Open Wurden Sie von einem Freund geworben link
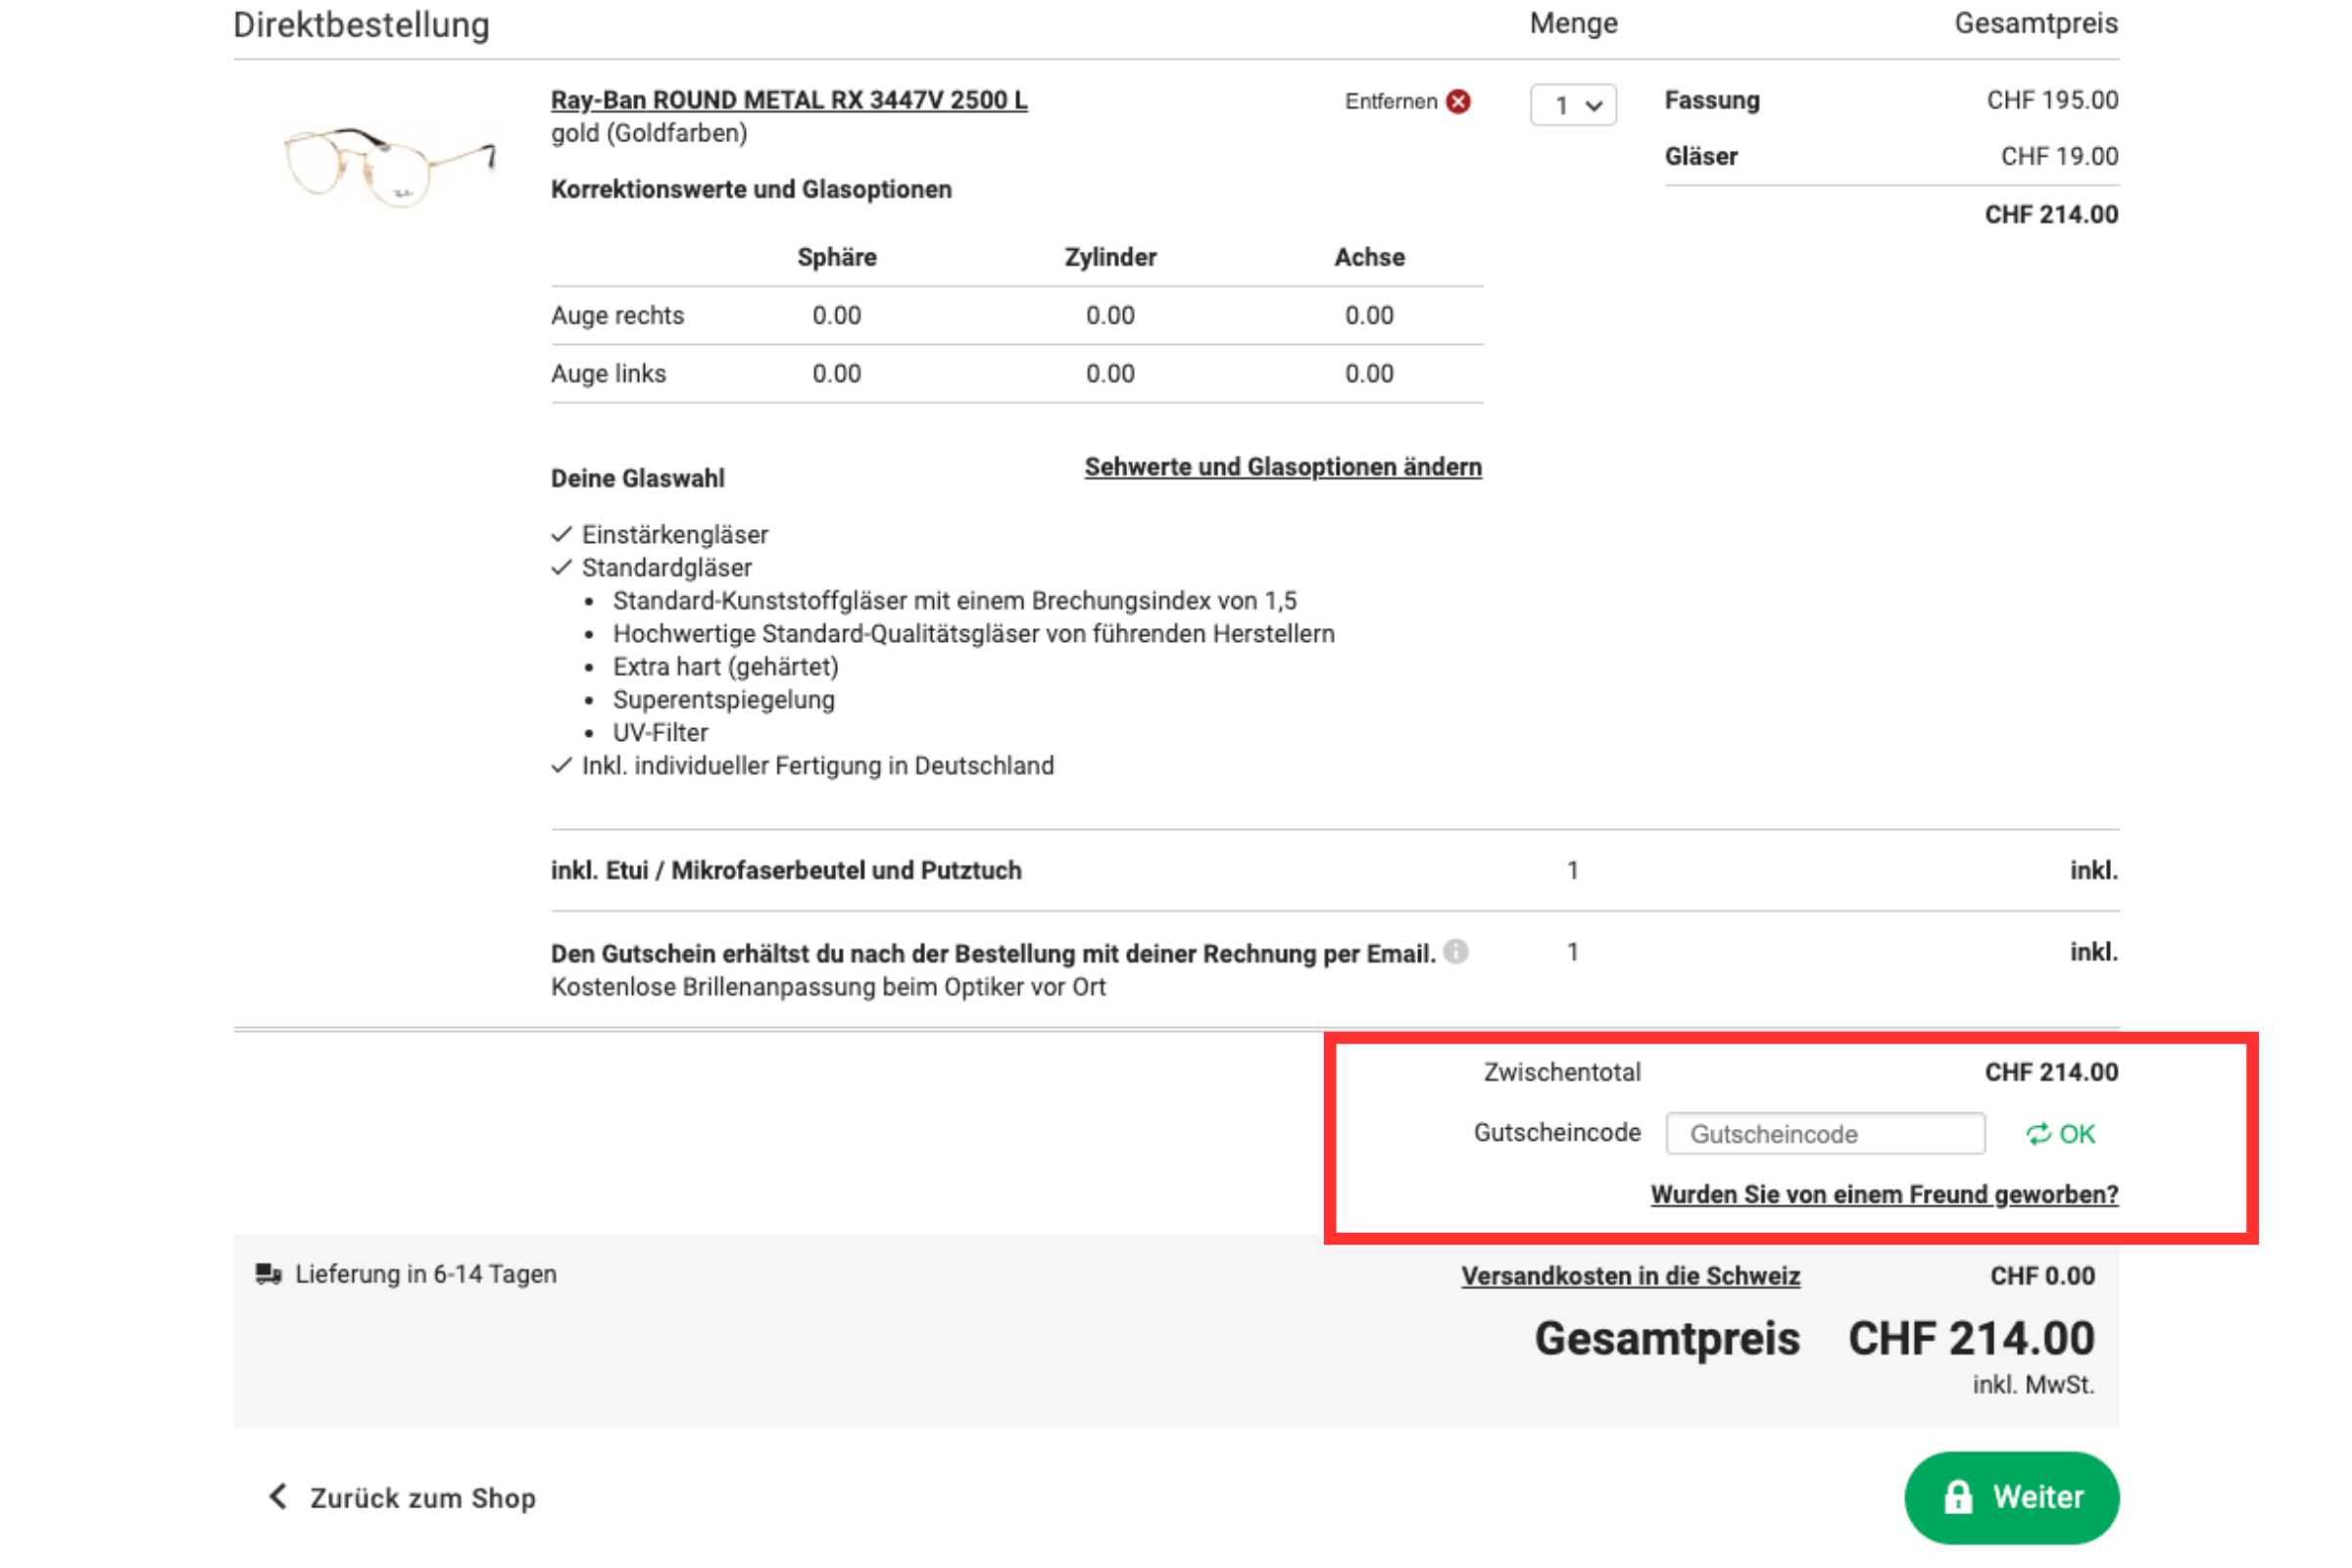This screenshot has height=1568, width=2352. coord(1883,1194)
